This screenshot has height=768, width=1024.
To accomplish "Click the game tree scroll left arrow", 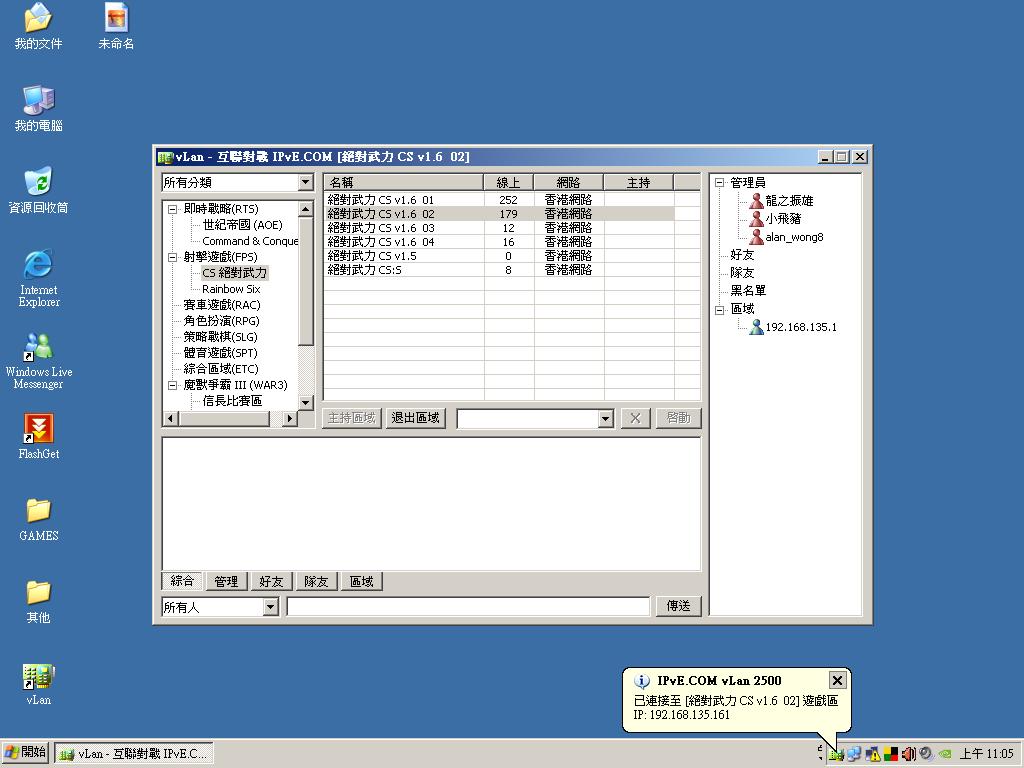I will (170, 418).
